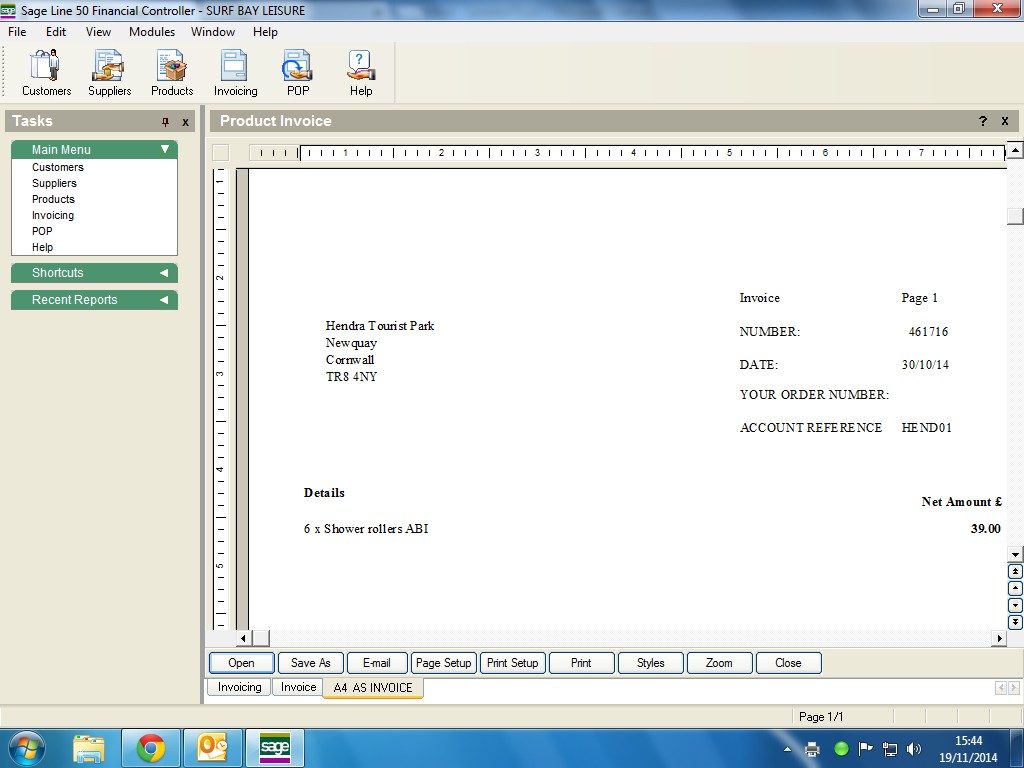Open the POP toolbar icon
This screenshot has height=768, width=1024.
(298, 73)
